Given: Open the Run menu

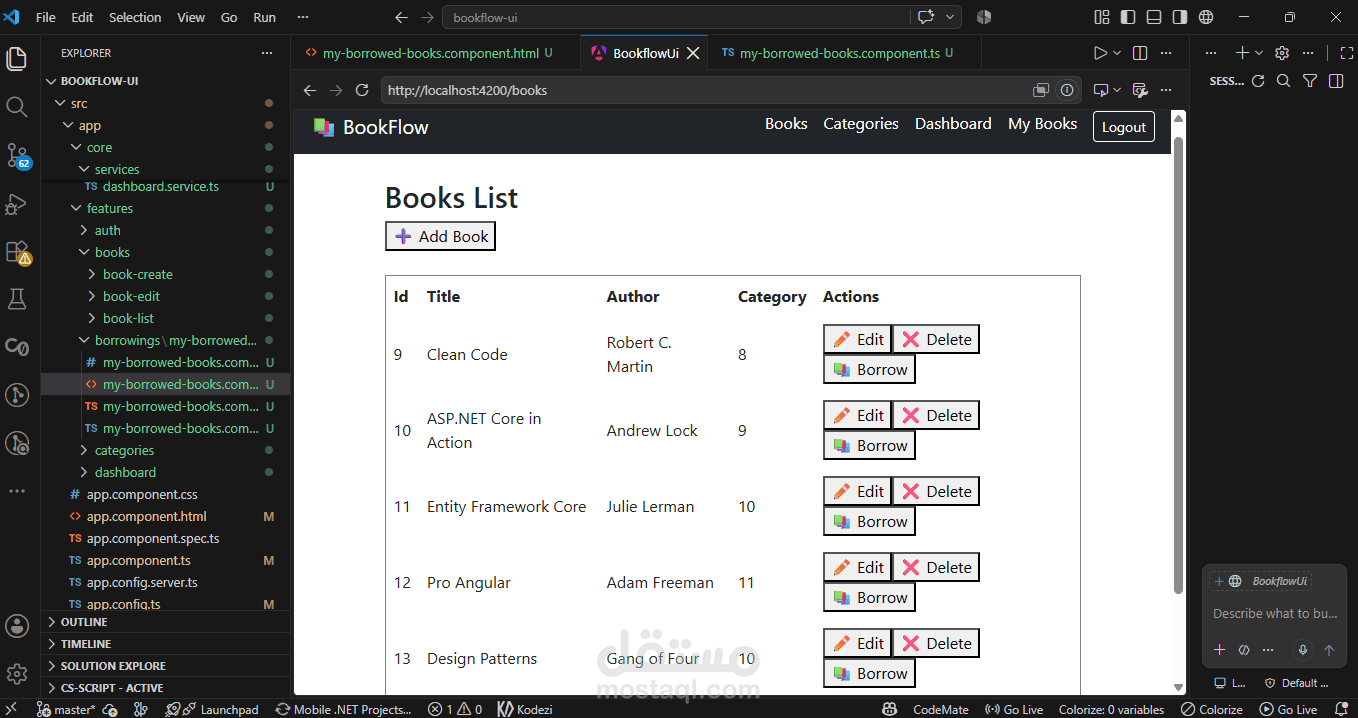Looking at the screenshot, I should tap(264, 17).
